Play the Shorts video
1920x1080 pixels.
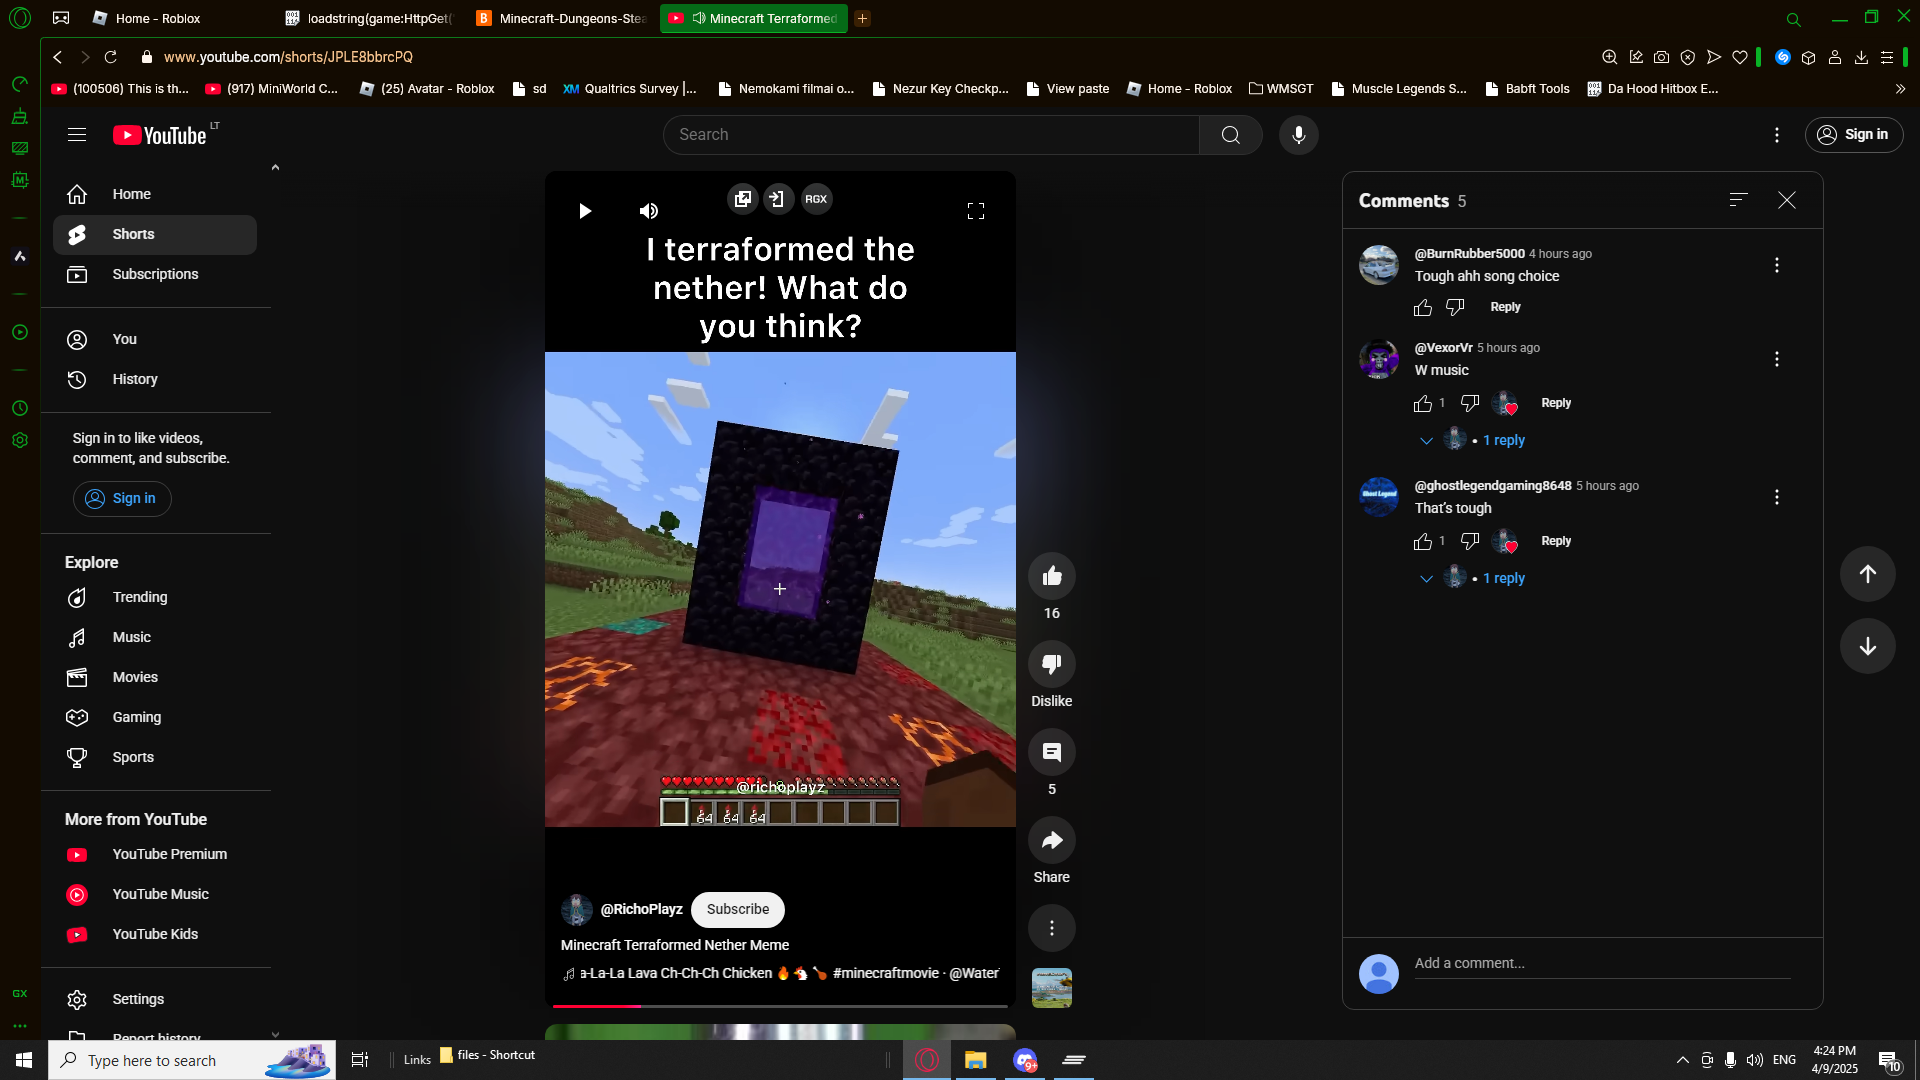(x=585, y=211)
